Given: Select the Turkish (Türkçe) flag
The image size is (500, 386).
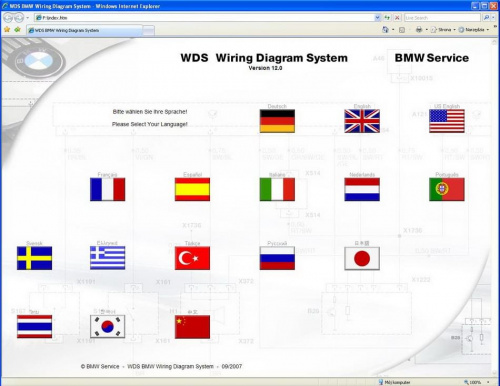Looking at the screenshot, I should 192,258.
